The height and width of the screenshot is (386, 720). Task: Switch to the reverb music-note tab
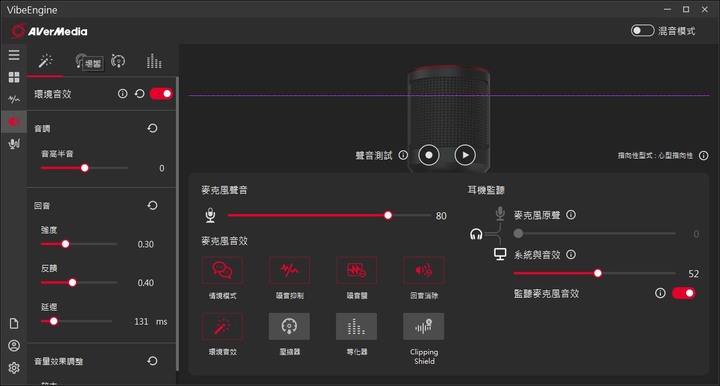81,61
